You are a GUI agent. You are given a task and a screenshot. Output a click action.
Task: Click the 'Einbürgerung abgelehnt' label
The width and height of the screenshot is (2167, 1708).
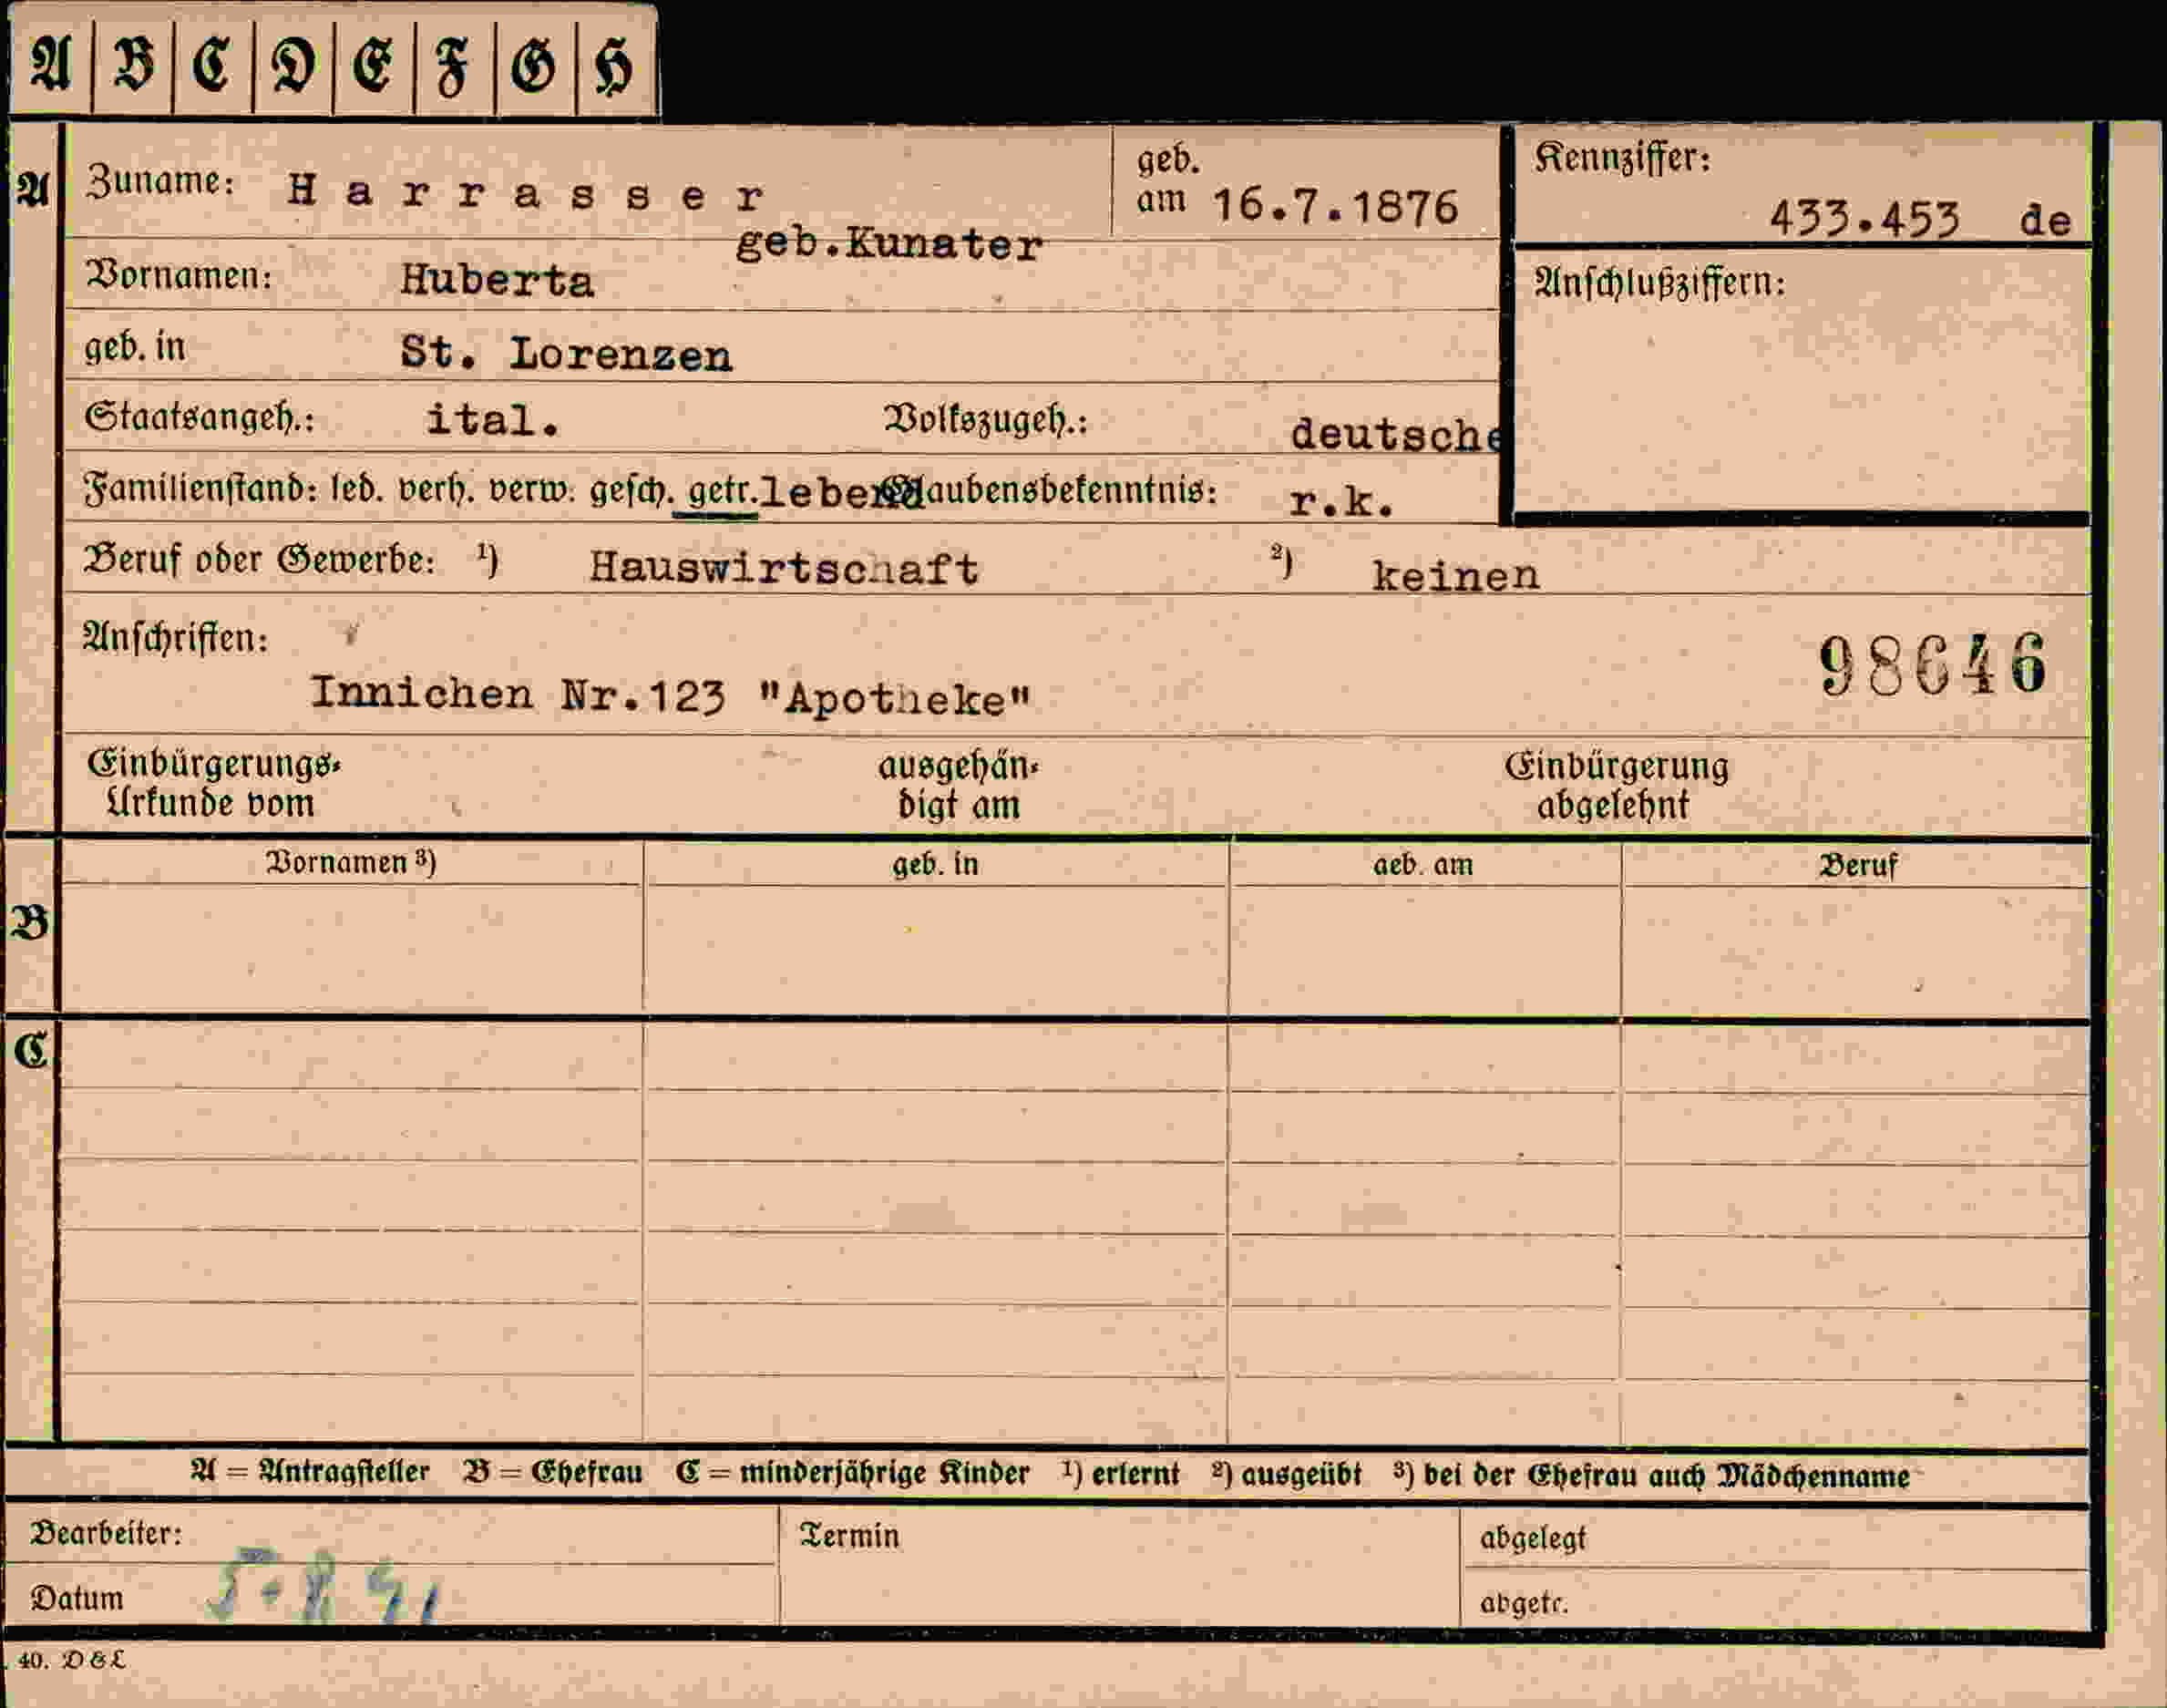point(1616,785)
